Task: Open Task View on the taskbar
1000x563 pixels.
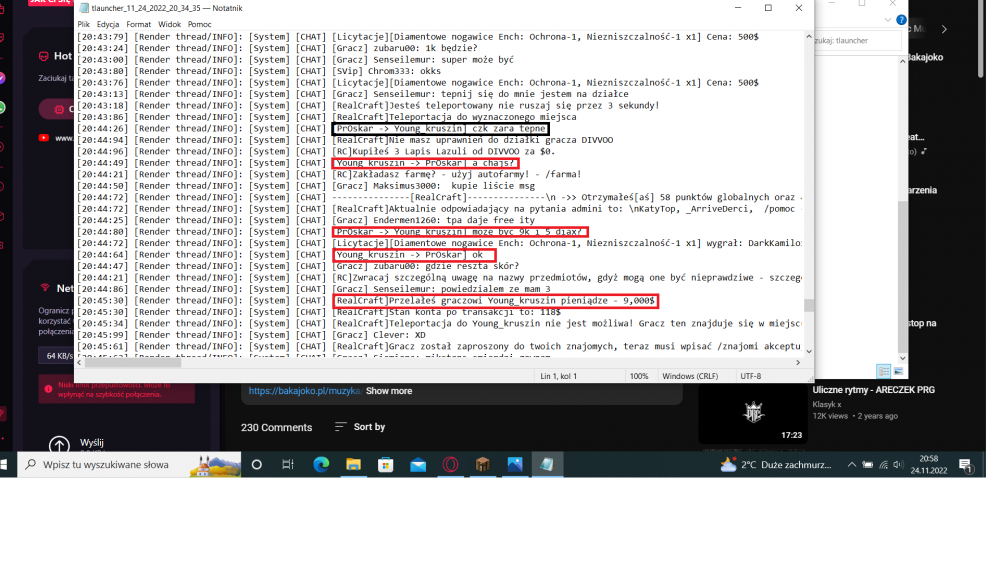Action: [x=288, y=465]
